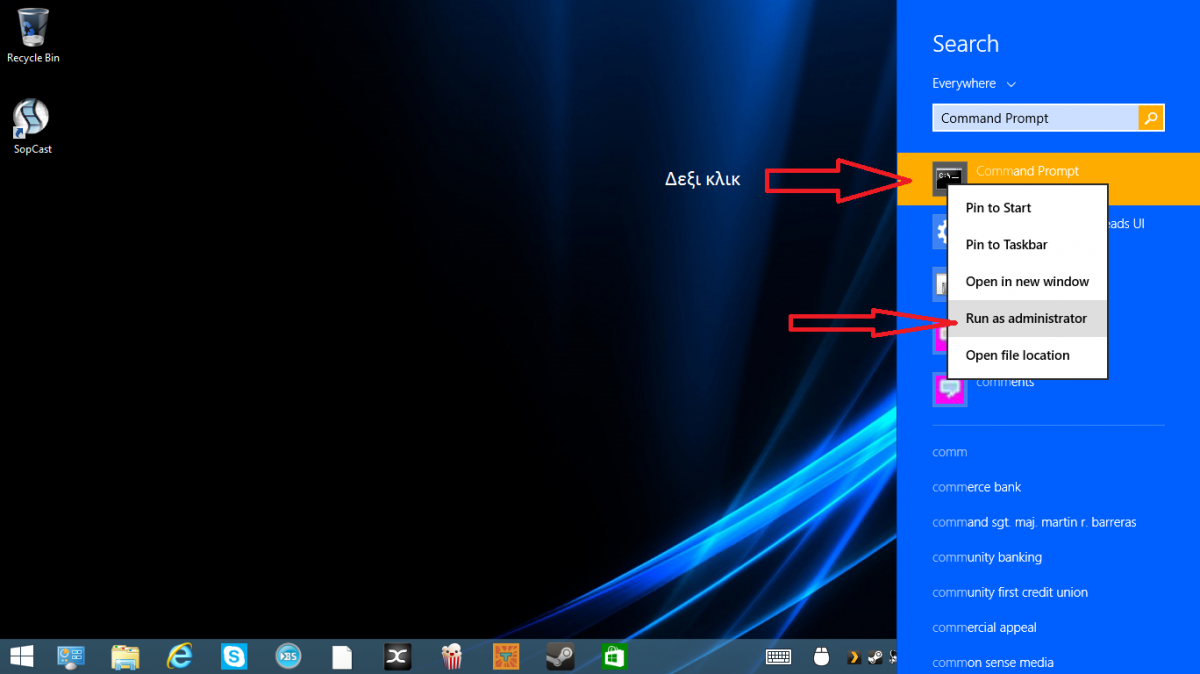
Task: Click the 'Command Prompt' result title
Action: tap(1027, 171)
